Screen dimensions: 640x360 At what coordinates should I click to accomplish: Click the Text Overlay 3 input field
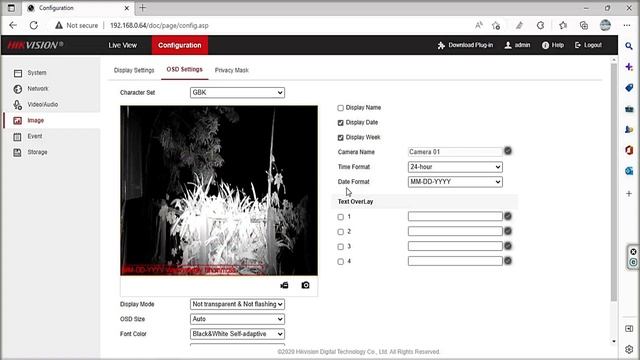(455, 246)
